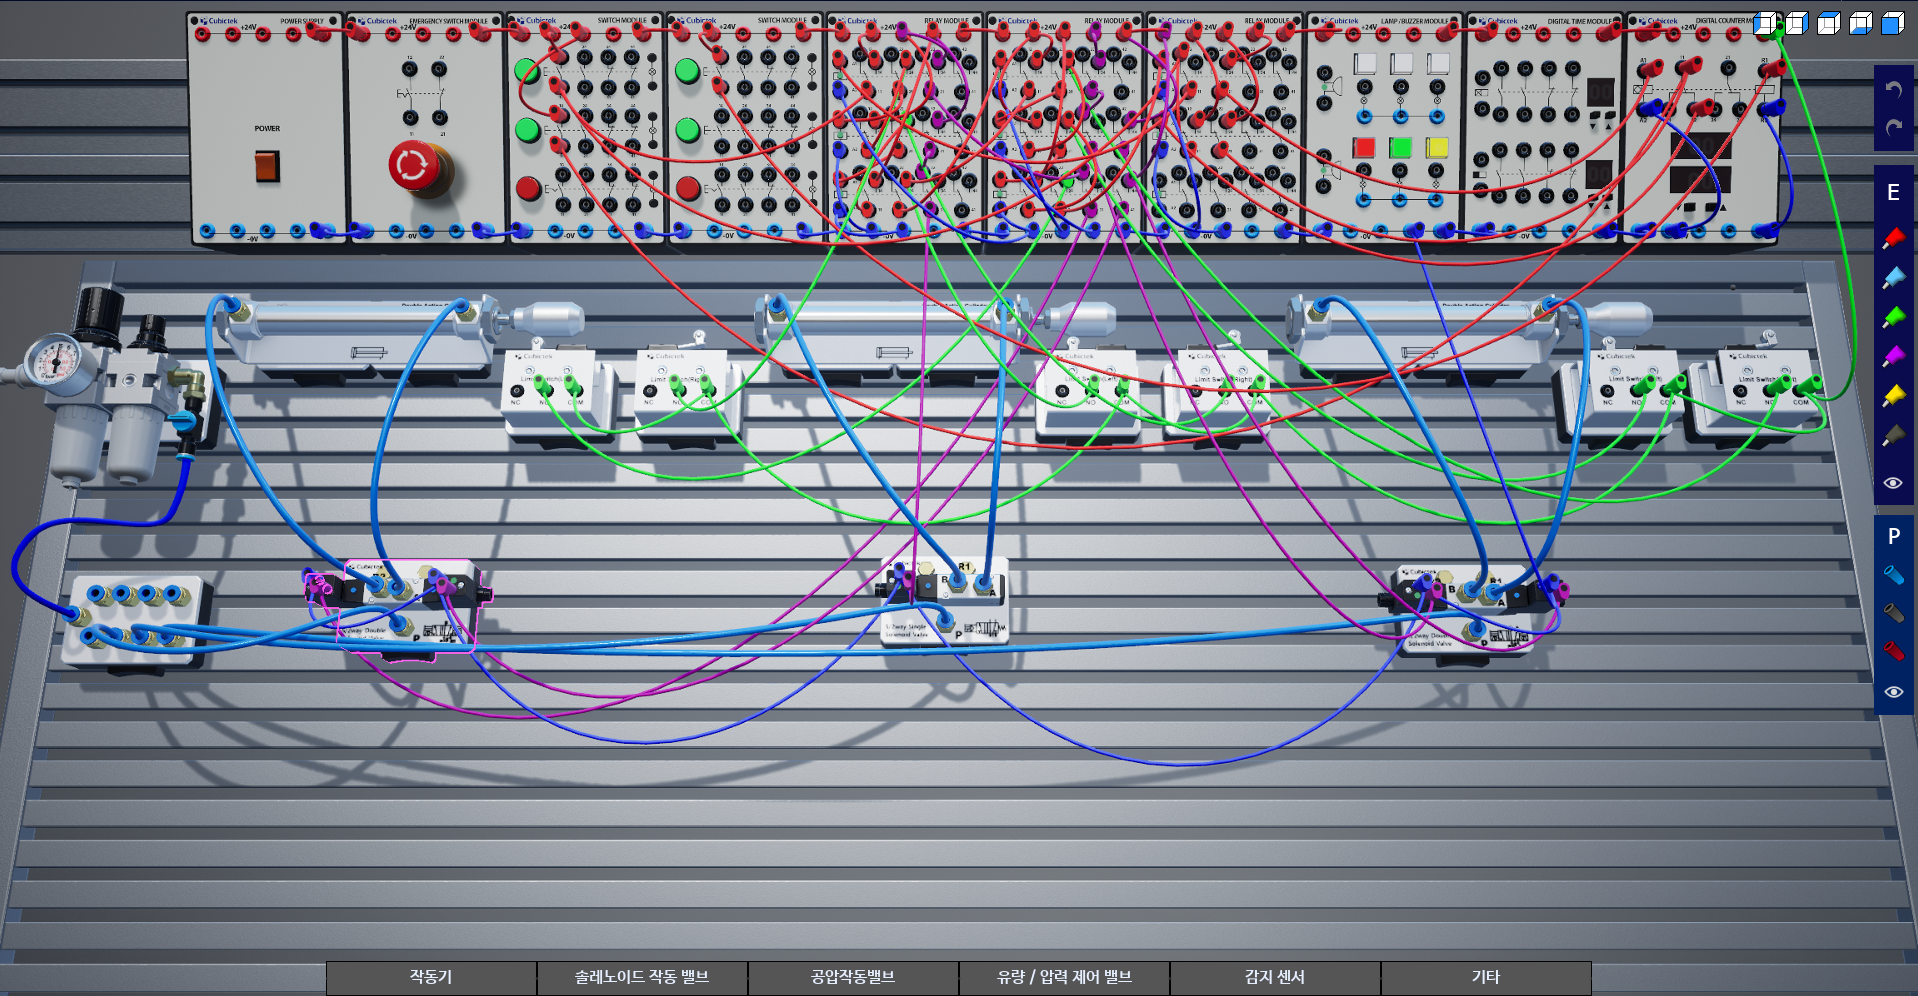Open the 유량 / 압력 제어 밸브 tab
Viewport: 1918px width, 996px height.
point(1064,977)
